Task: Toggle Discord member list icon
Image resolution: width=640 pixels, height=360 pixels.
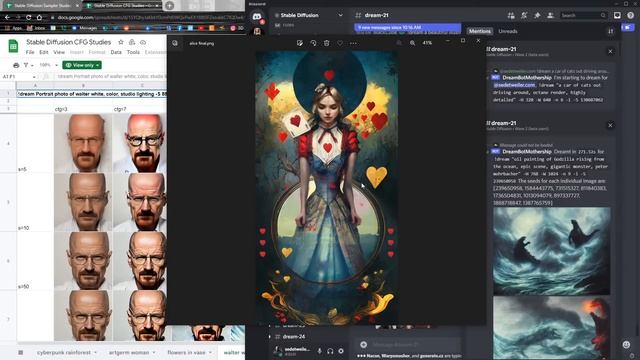Action: [x=550, y=15]
